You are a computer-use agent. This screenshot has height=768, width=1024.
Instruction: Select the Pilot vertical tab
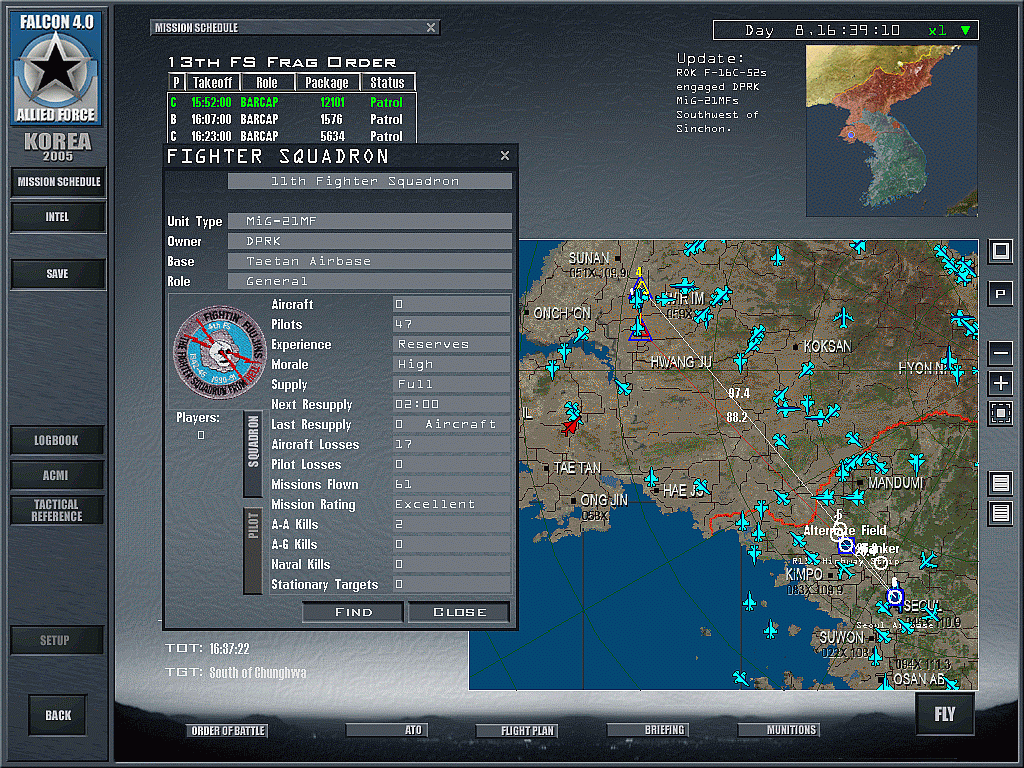(x=253, y=551)
